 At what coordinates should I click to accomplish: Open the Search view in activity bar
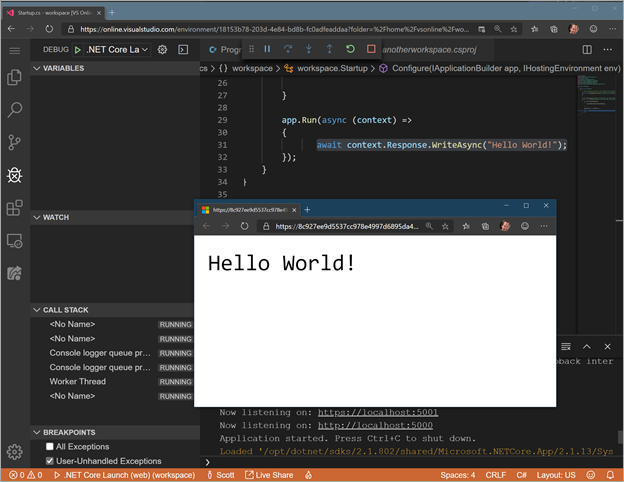[x=14, y=109]
